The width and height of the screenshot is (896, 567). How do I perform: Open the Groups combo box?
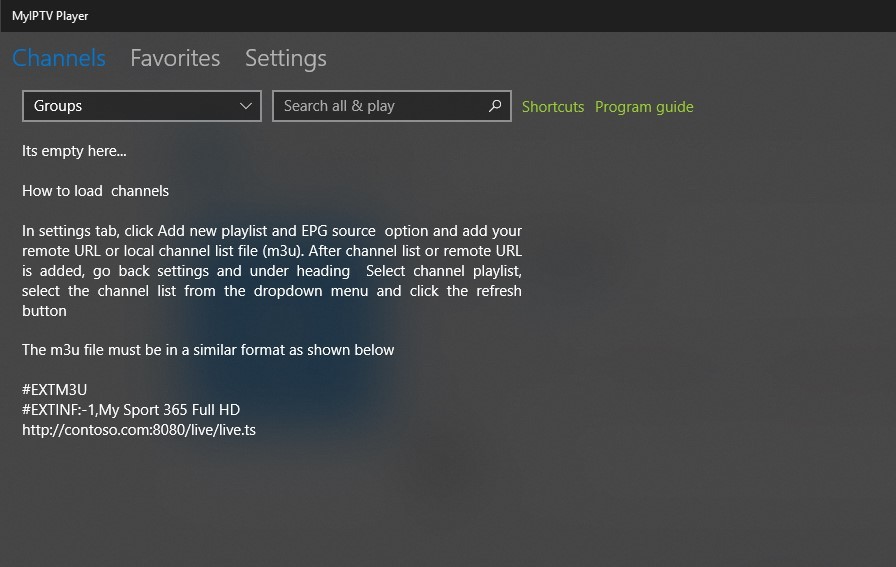pyautogui.click(x=142, y=106)
